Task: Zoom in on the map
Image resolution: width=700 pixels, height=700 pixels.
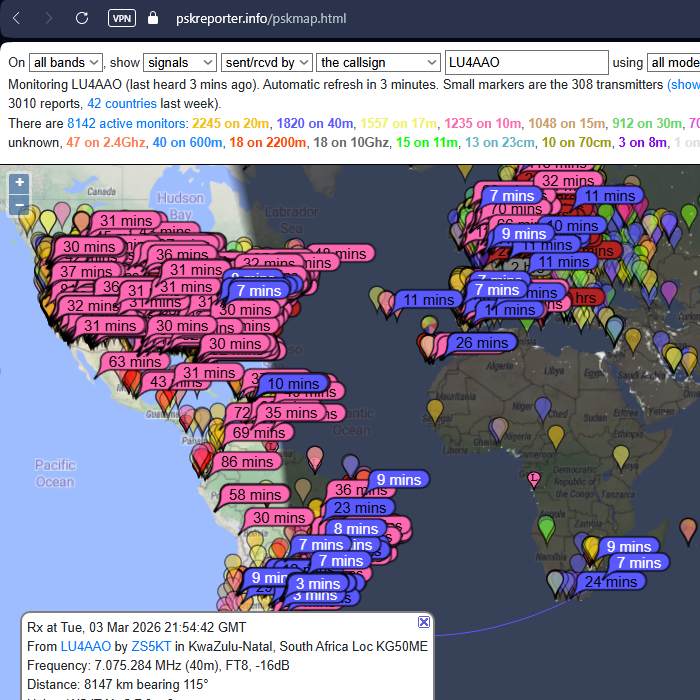Action: click(19, 183)
